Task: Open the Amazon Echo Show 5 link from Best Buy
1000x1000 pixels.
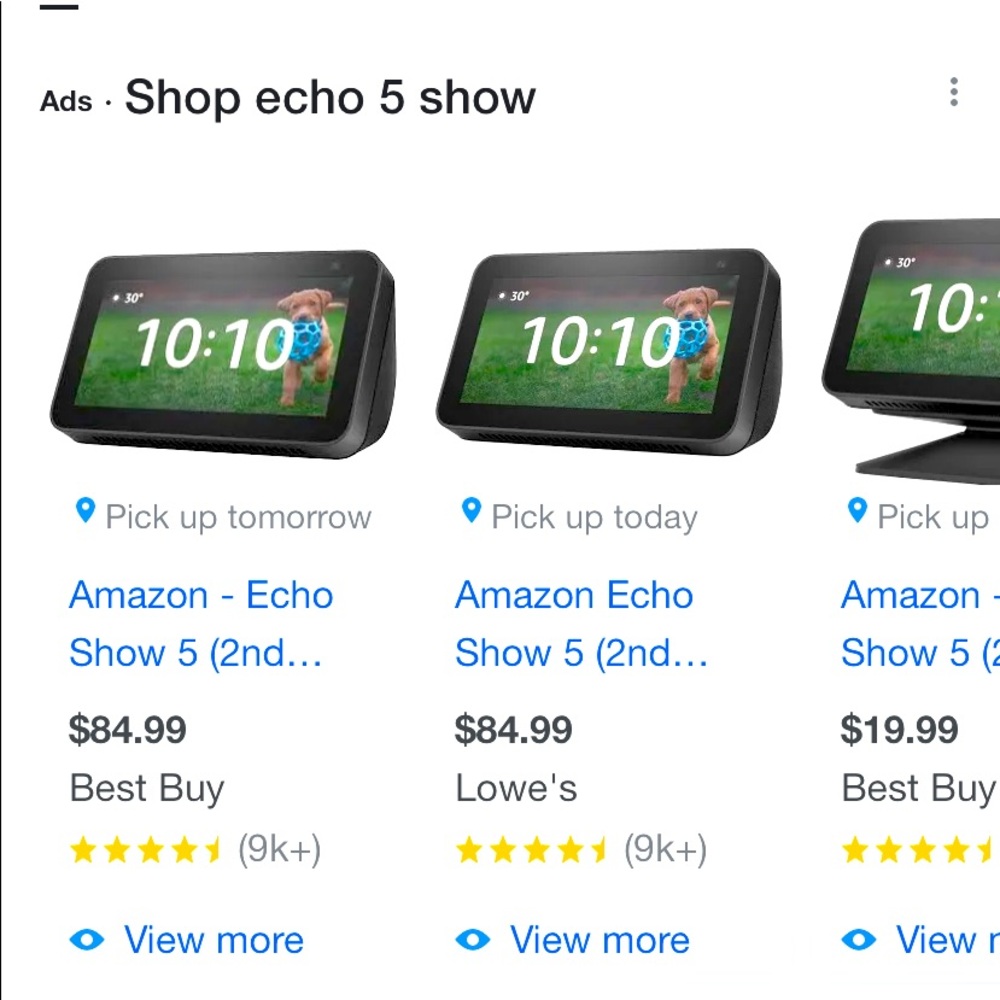Action: [200, 624]
